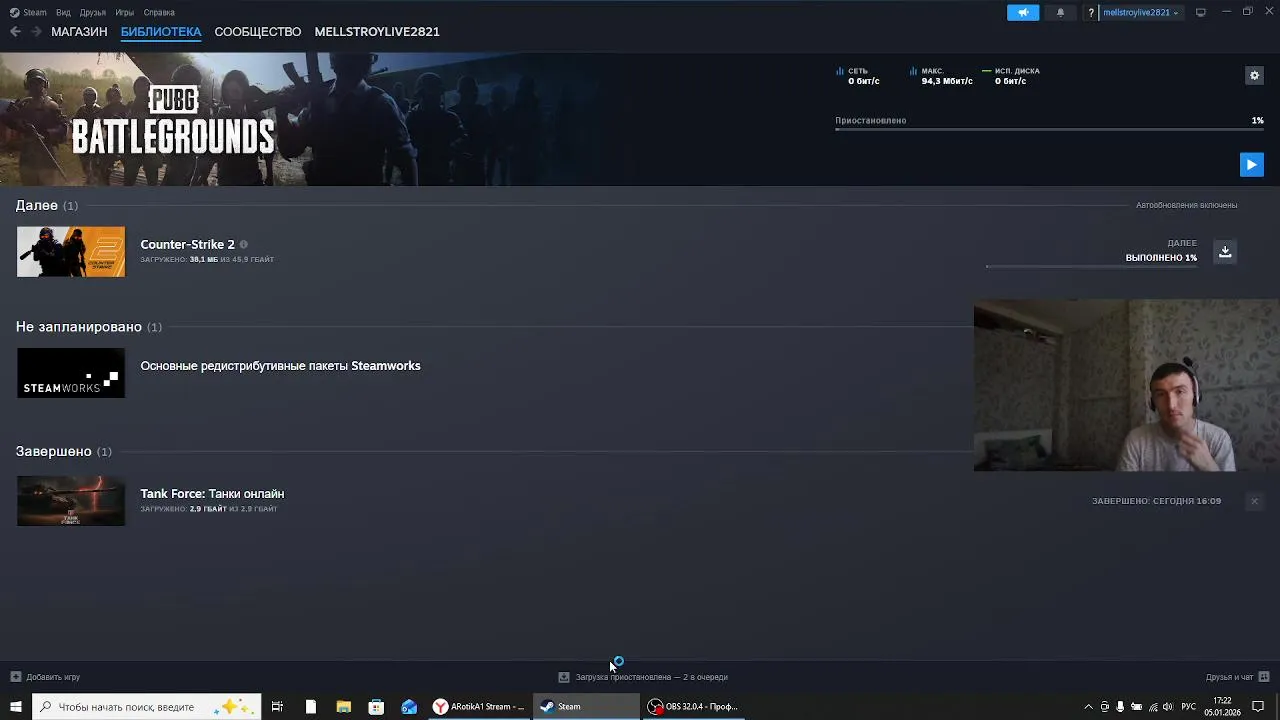Viewport: 1280px width, 720px height.
Task: Open File Explorer from taskbar
Action: tap(343, 707)
